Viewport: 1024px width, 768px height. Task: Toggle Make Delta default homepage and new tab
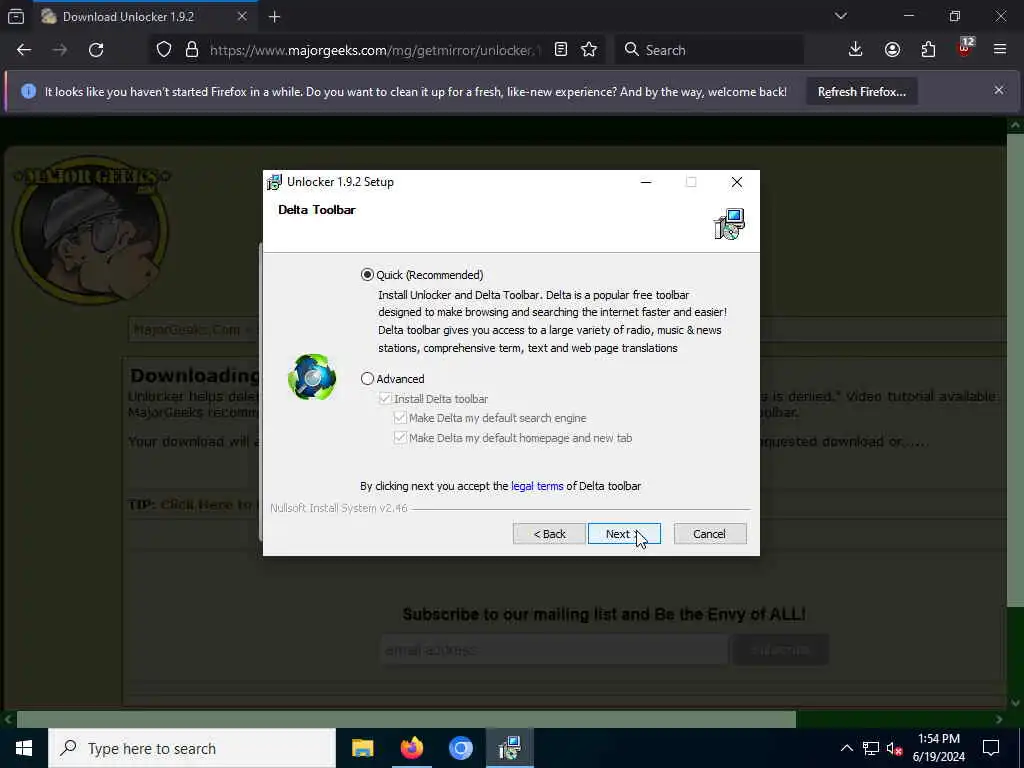400,438
